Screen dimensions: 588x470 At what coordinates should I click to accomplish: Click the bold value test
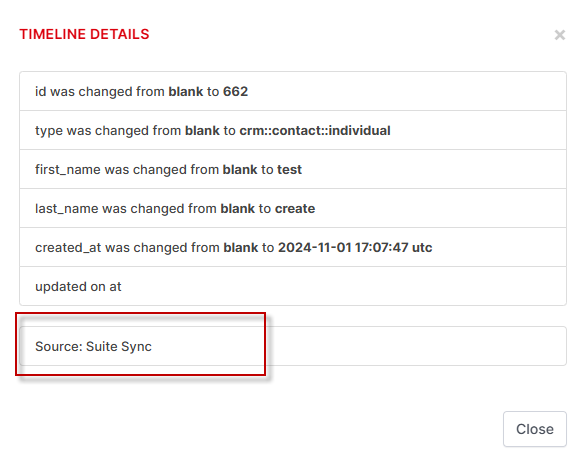(x=290, y=170)
